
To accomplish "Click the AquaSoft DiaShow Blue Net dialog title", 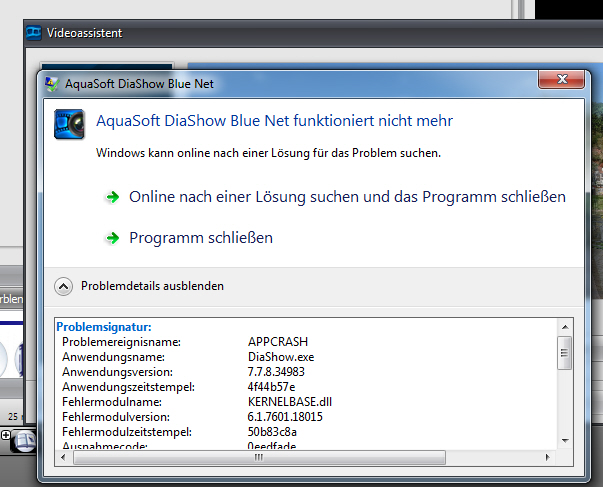I will (139, 84).
